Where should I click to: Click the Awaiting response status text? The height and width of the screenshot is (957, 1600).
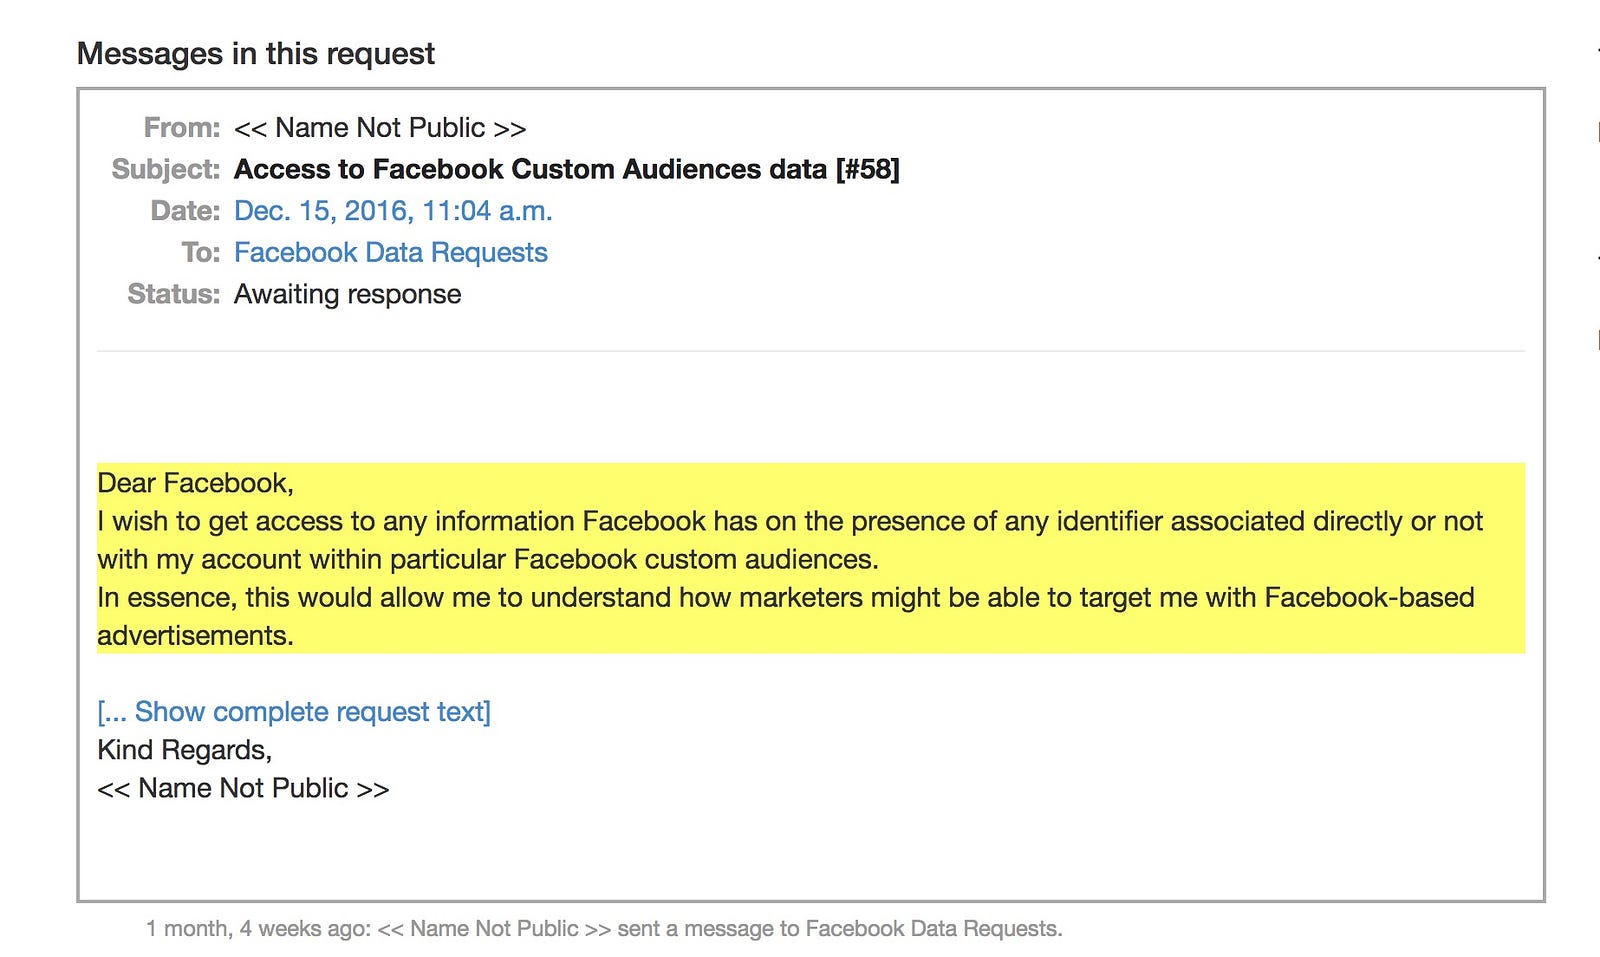tap(348, 295)
